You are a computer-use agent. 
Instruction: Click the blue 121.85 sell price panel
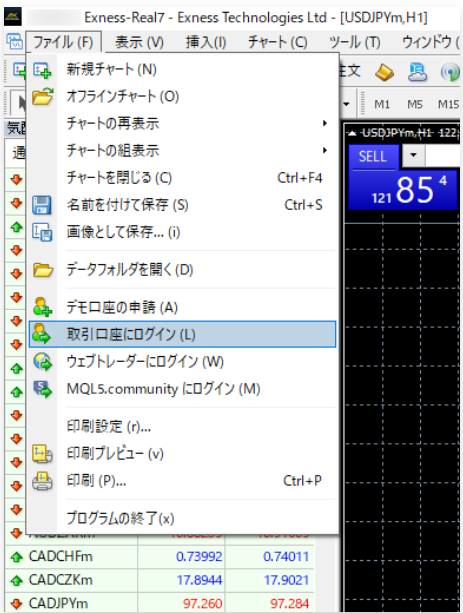click(403, 190)
